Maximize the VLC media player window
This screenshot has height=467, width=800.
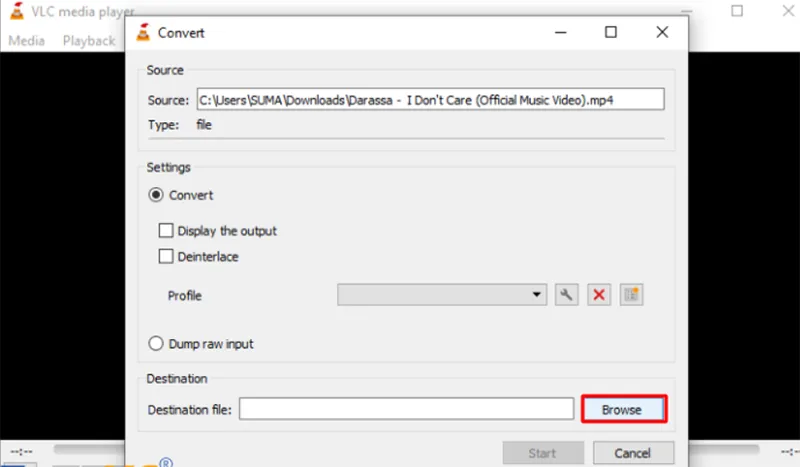(x=737, y=11)
